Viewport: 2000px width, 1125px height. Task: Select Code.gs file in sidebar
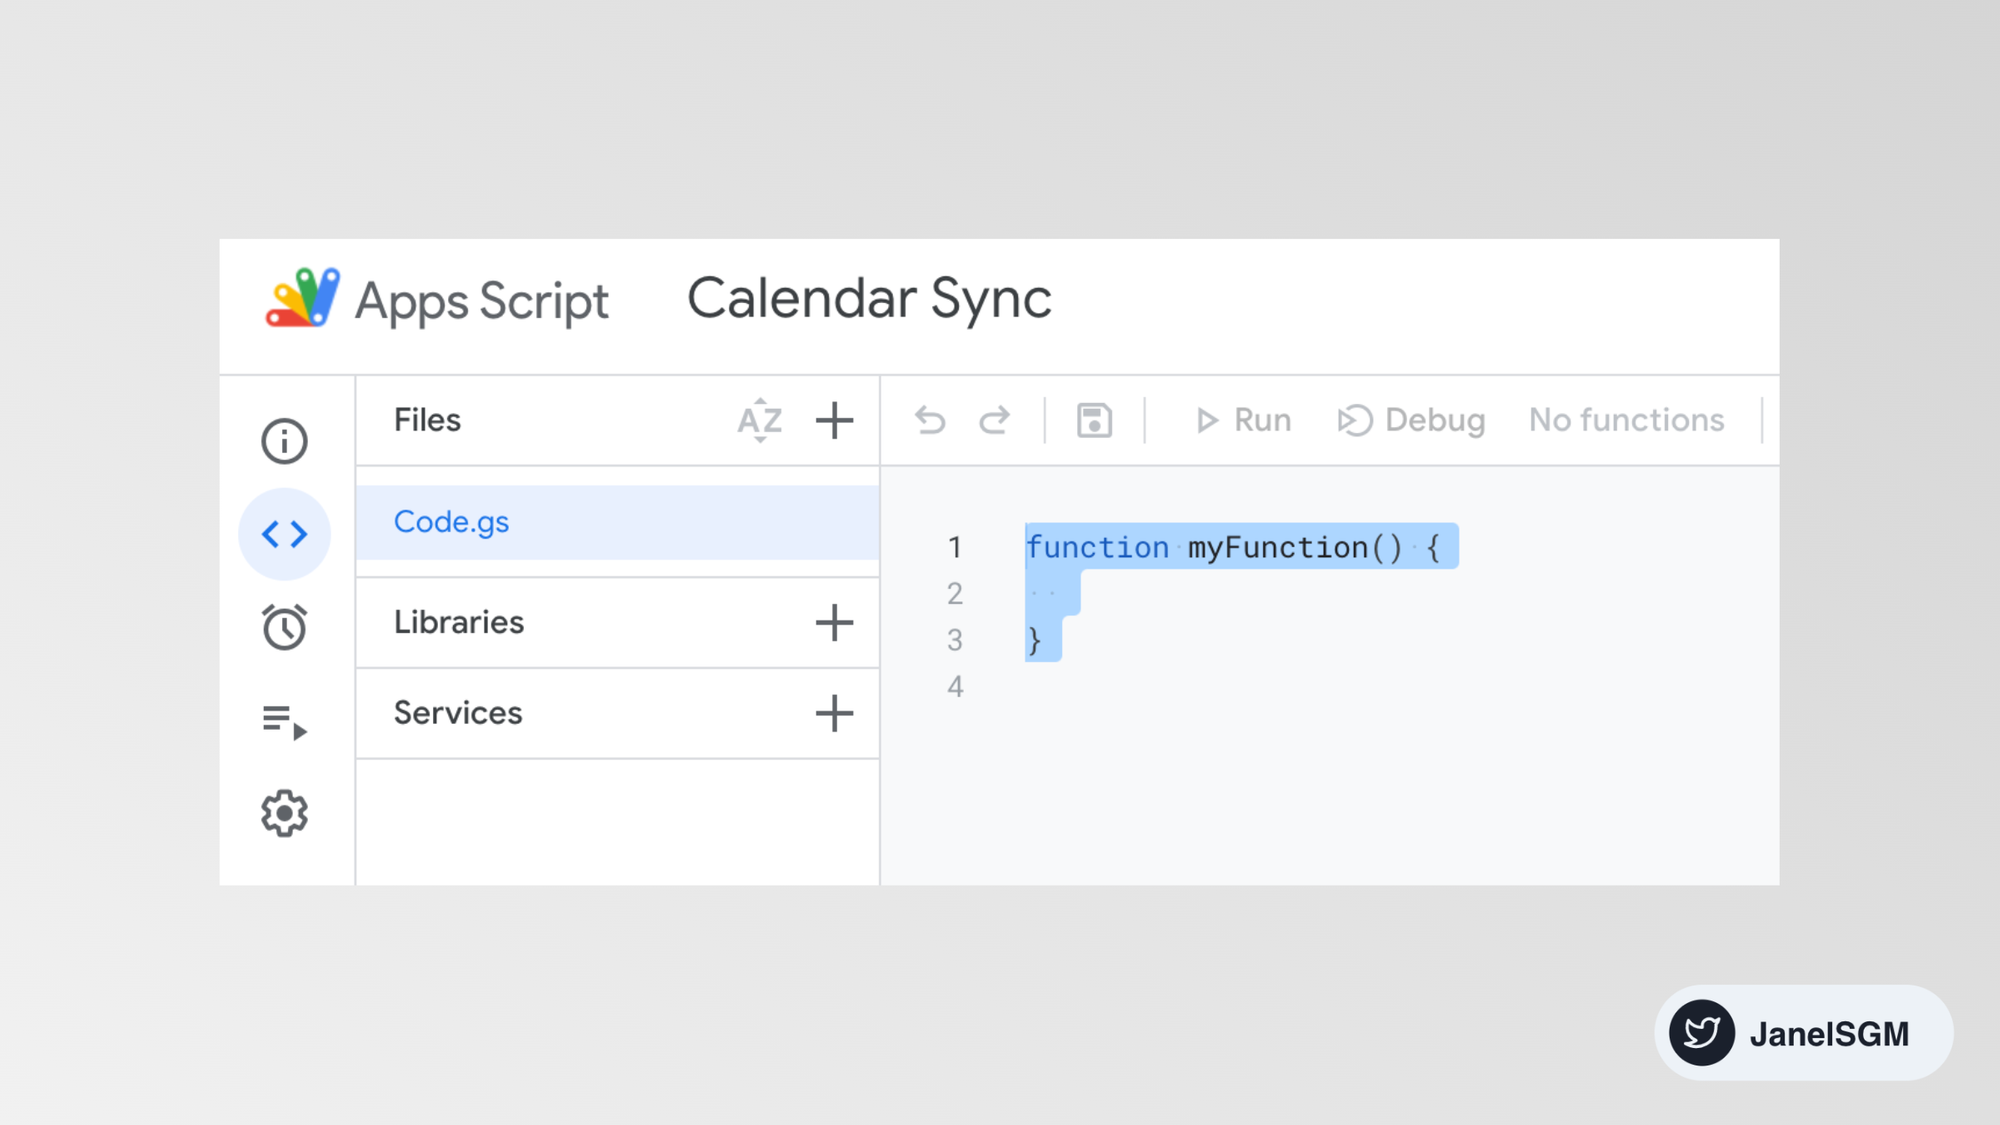(x=452, y=521)
